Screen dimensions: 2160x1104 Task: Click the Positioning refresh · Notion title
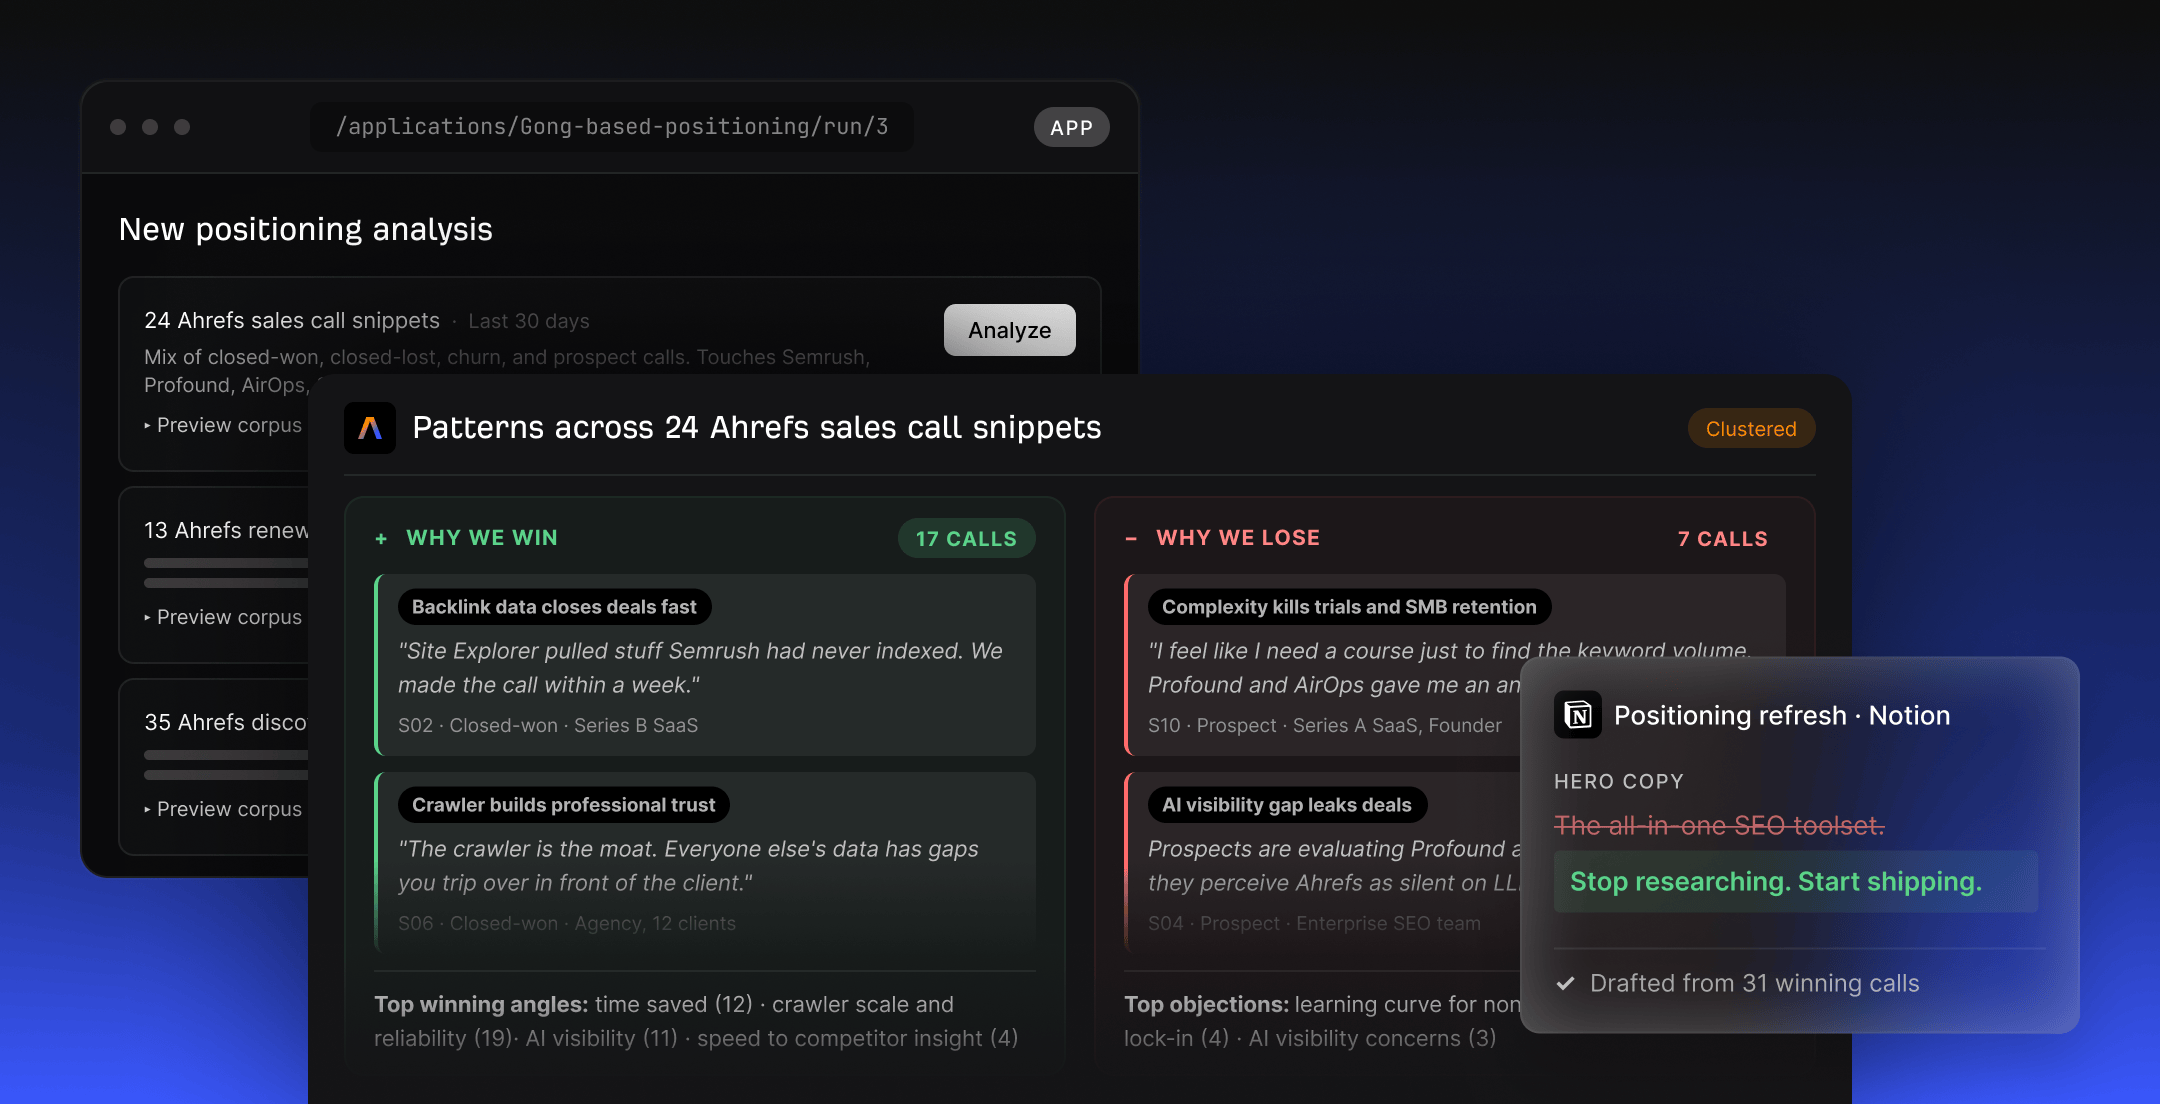click(x=1782, y=715)
